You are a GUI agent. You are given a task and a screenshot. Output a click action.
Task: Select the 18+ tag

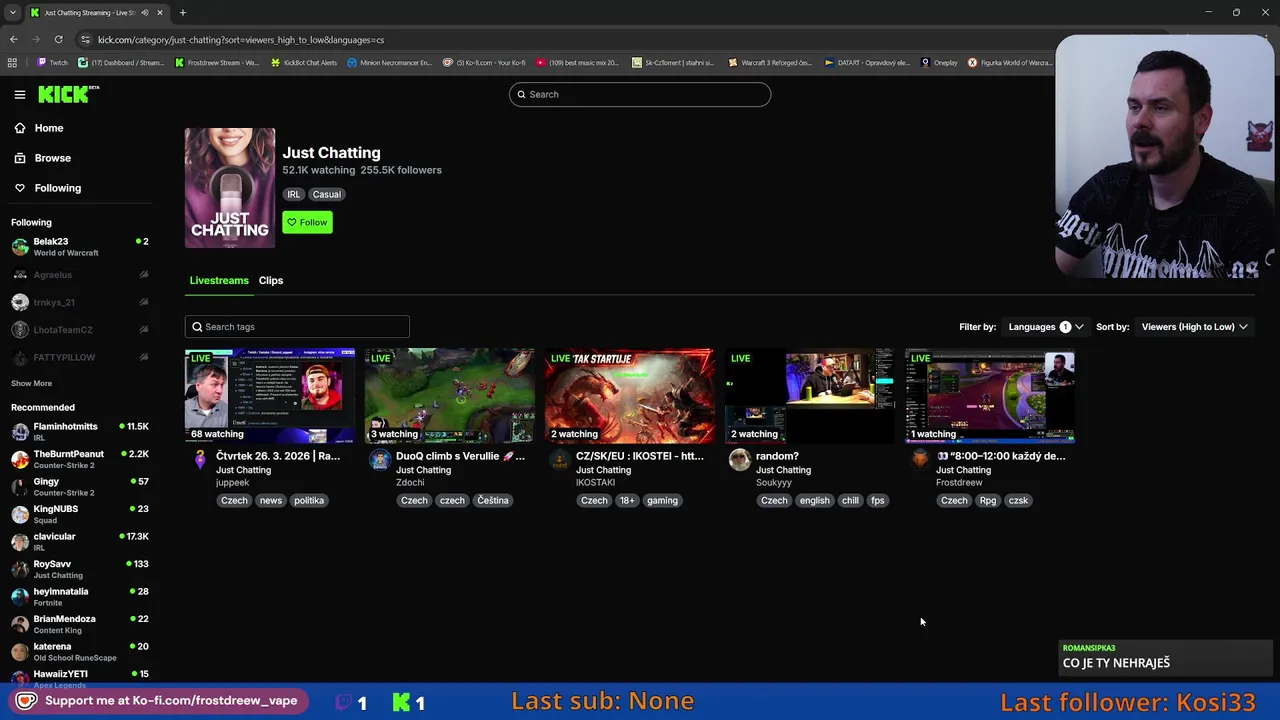pos(626,500)
